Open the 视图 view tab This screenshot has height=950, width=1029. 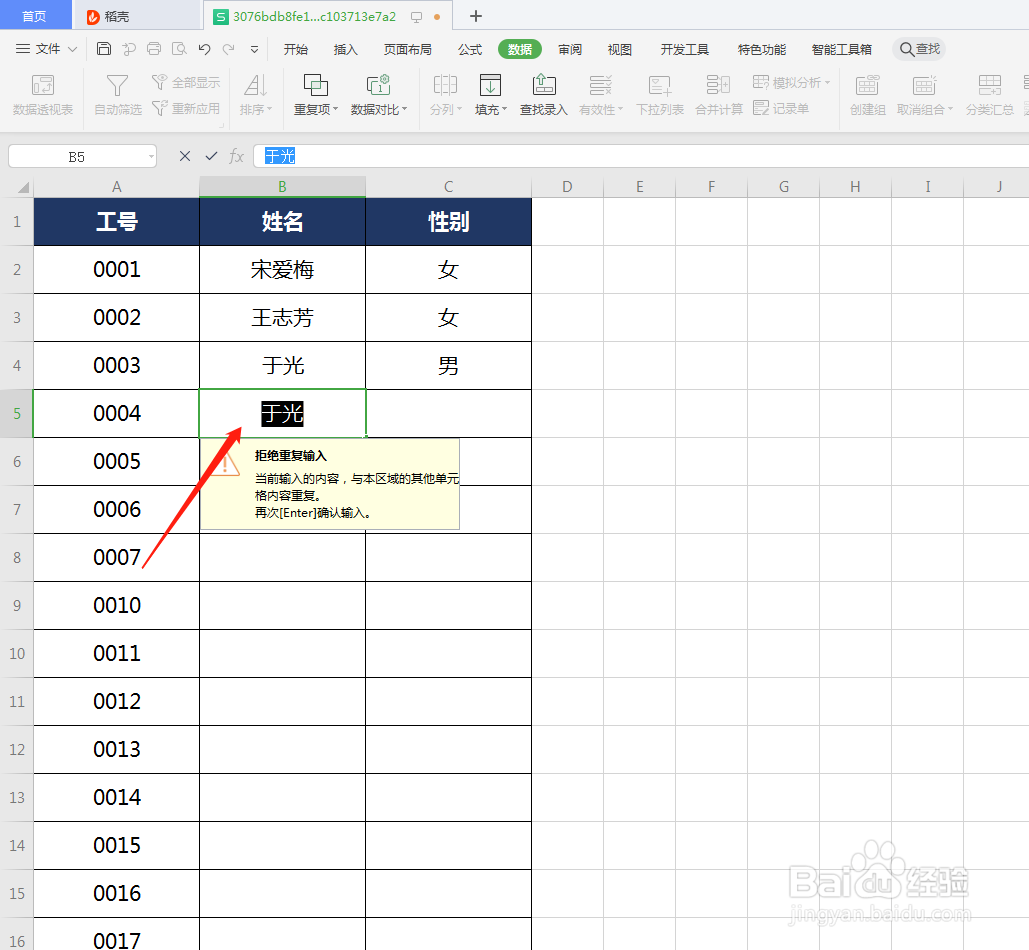(620, 49)
